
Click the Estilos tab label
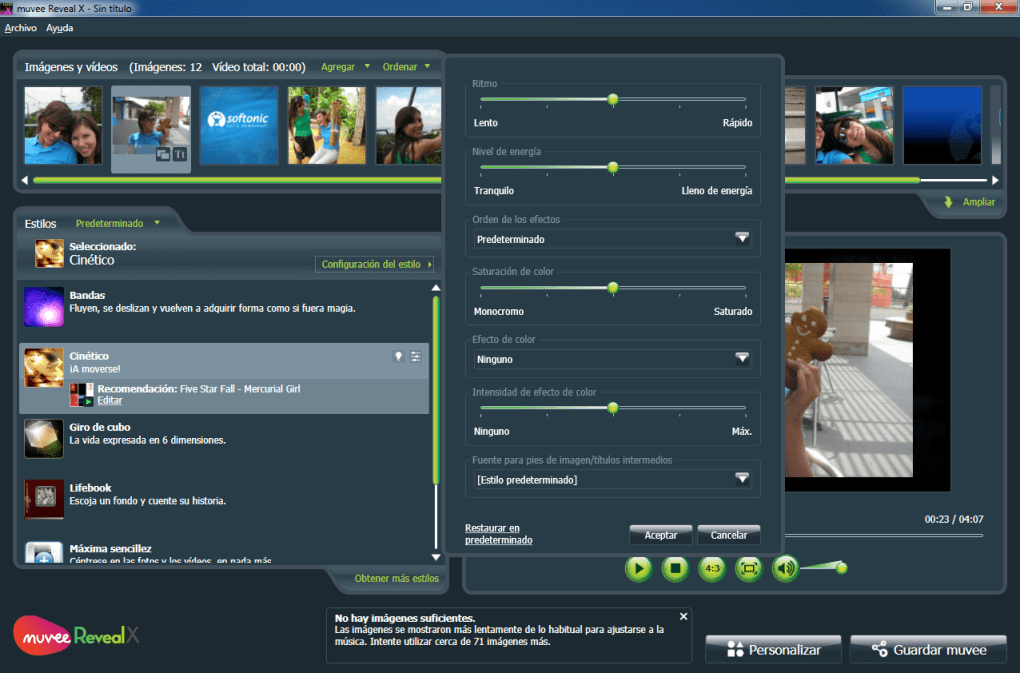click(40, 224)
